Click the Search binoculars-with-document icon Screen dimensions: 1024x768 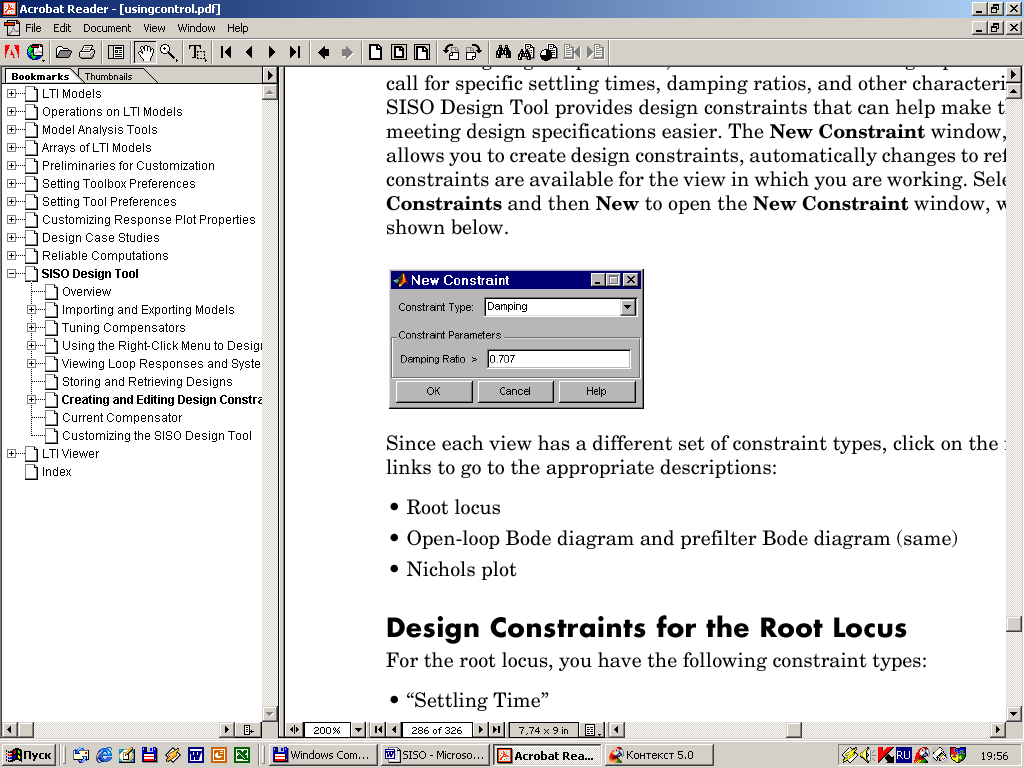point(526,52)
